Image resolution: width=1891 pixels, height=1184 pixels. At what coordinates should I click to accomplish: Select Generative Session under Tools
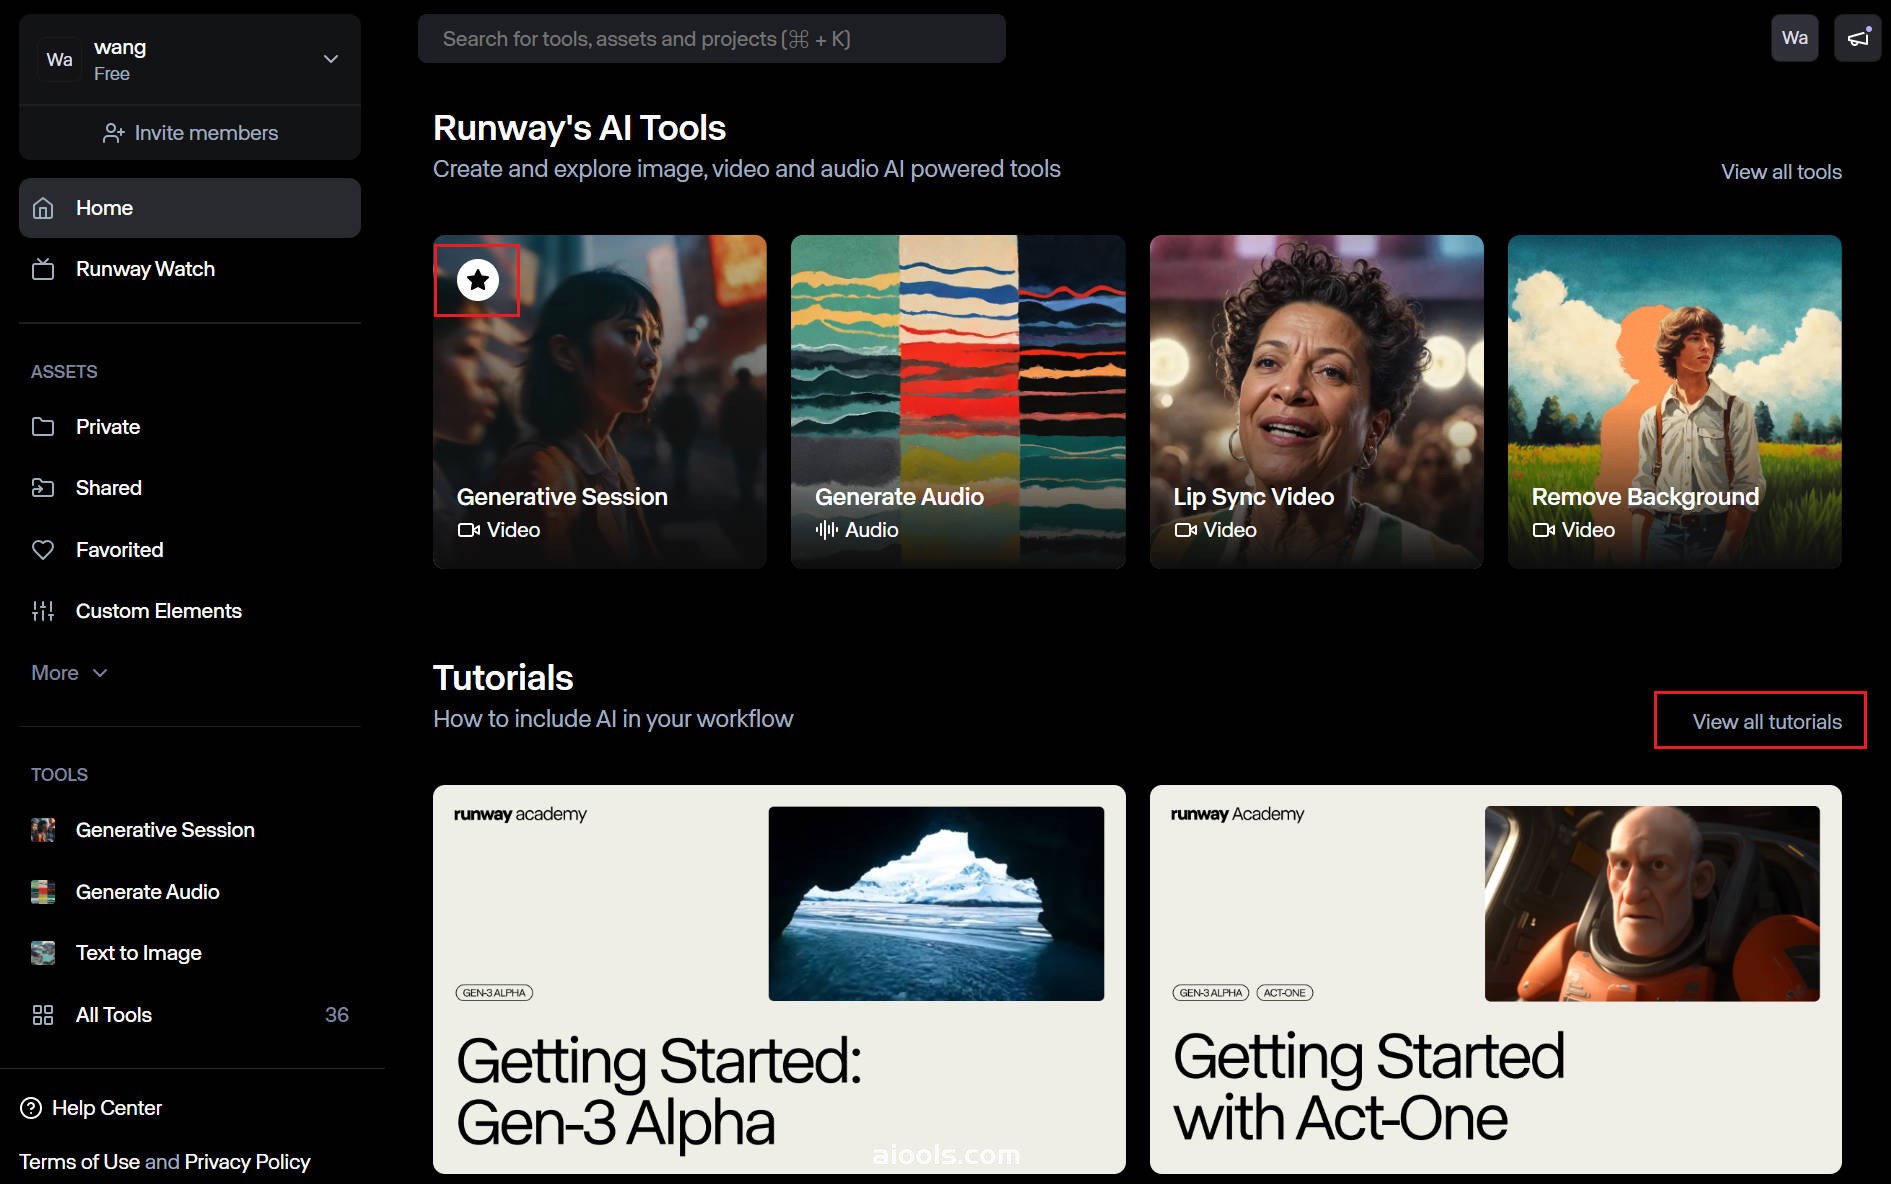190,830
